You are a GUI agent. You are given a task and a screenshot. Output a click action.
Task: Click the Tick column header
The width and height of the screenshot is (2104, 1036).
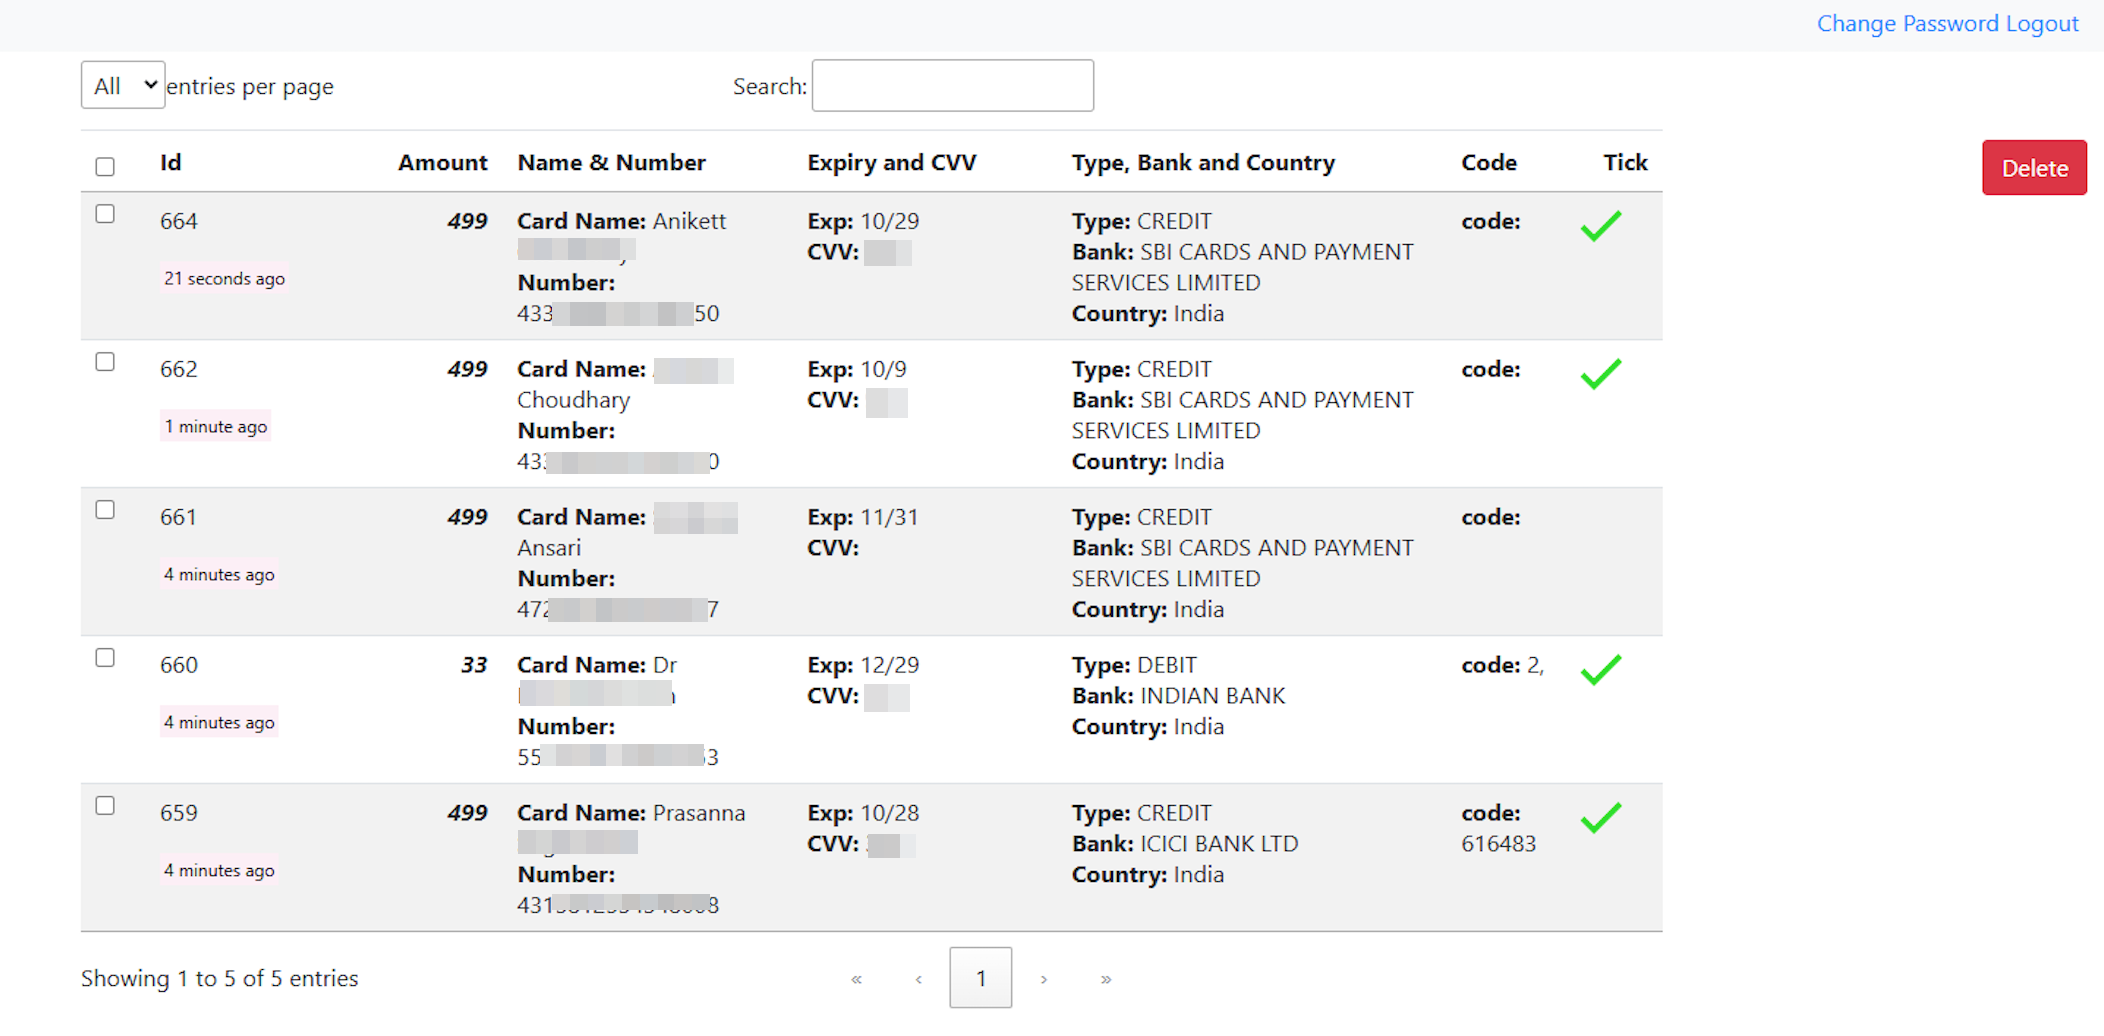(1625, 162)
